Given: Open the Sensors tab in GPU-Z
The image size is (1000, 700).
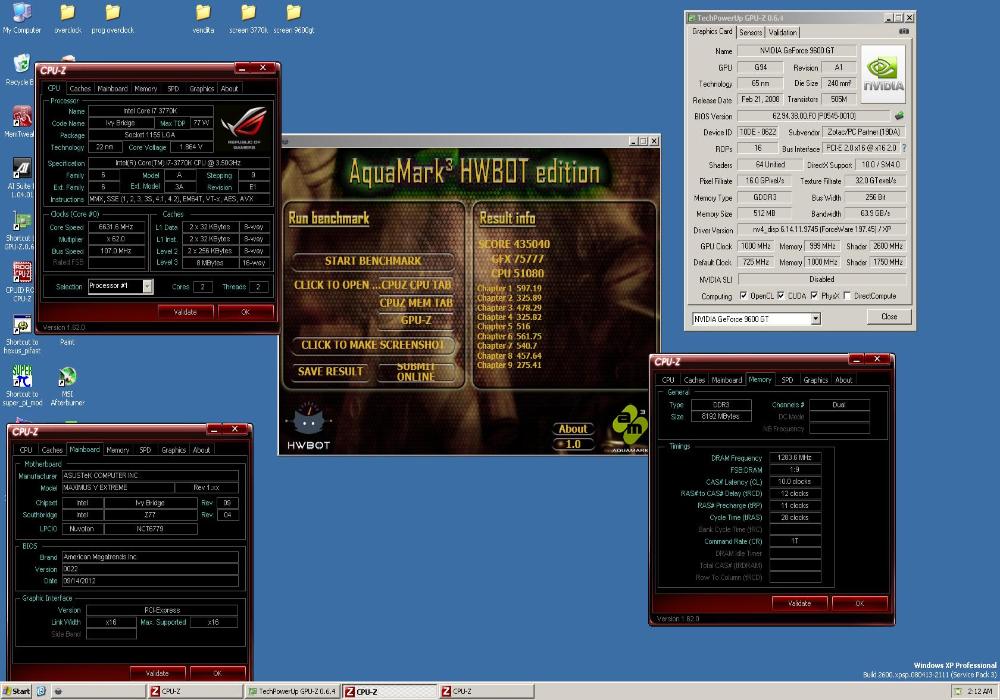Looking at the screenshot, I should tap(751, 32).
